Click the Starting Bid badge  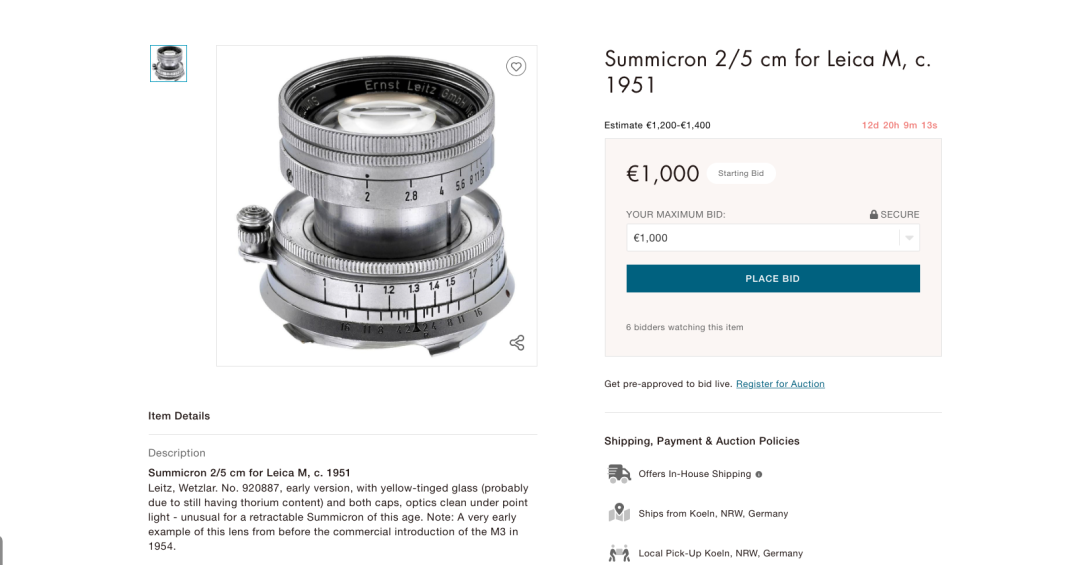[x=741, y=173]
